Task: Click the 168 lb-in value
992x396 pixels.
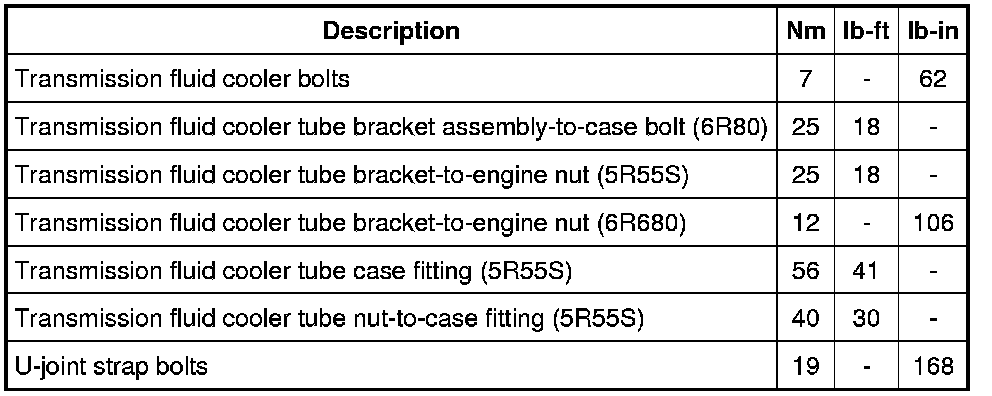Action: (931, 366)
